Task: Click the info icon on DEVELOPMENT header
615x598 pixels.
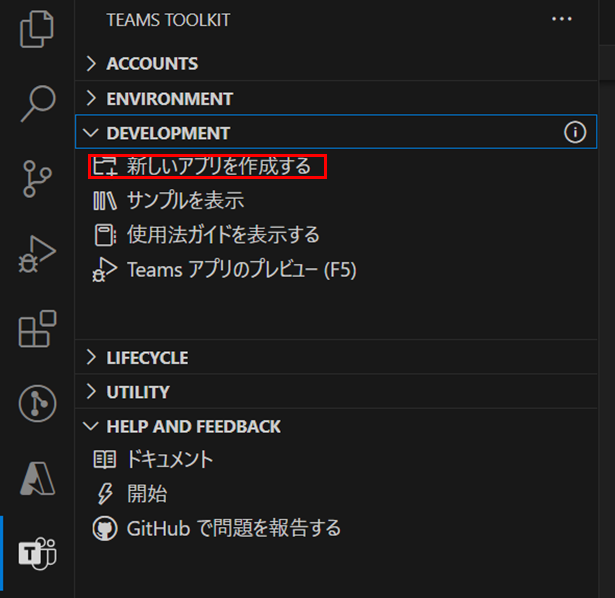Action: [x=575, y=132]
